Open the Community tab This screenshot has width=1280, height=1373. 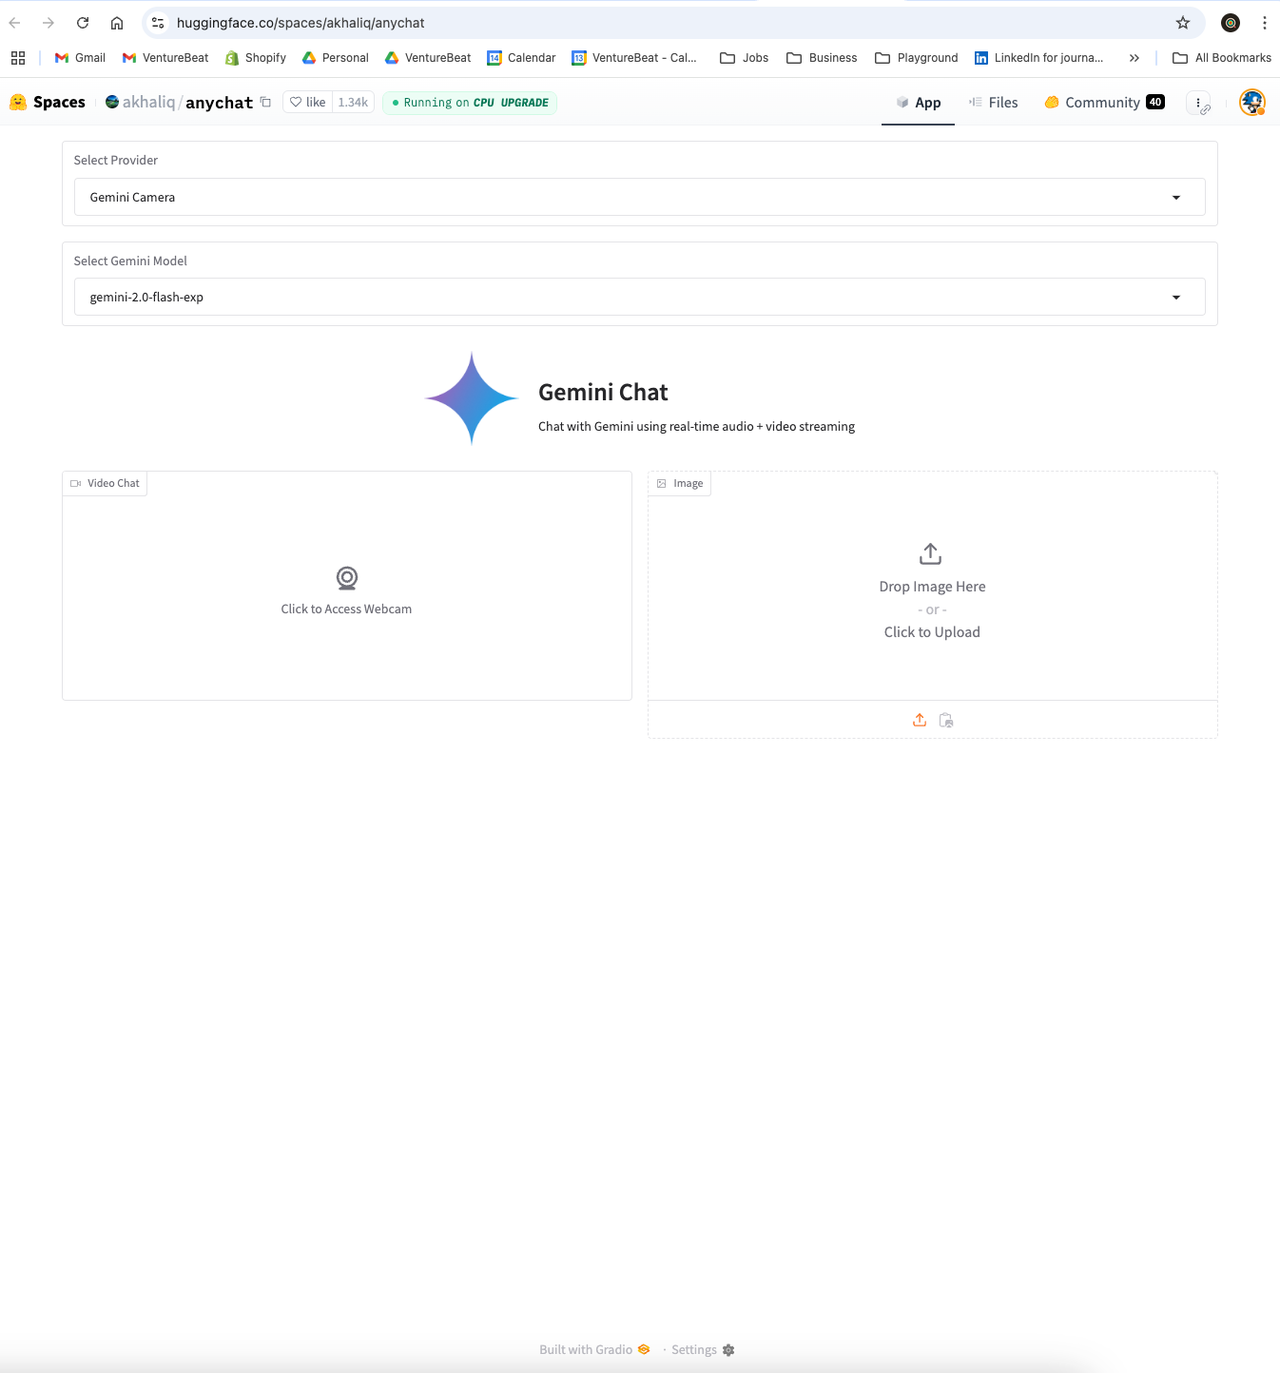(1103, 102)
